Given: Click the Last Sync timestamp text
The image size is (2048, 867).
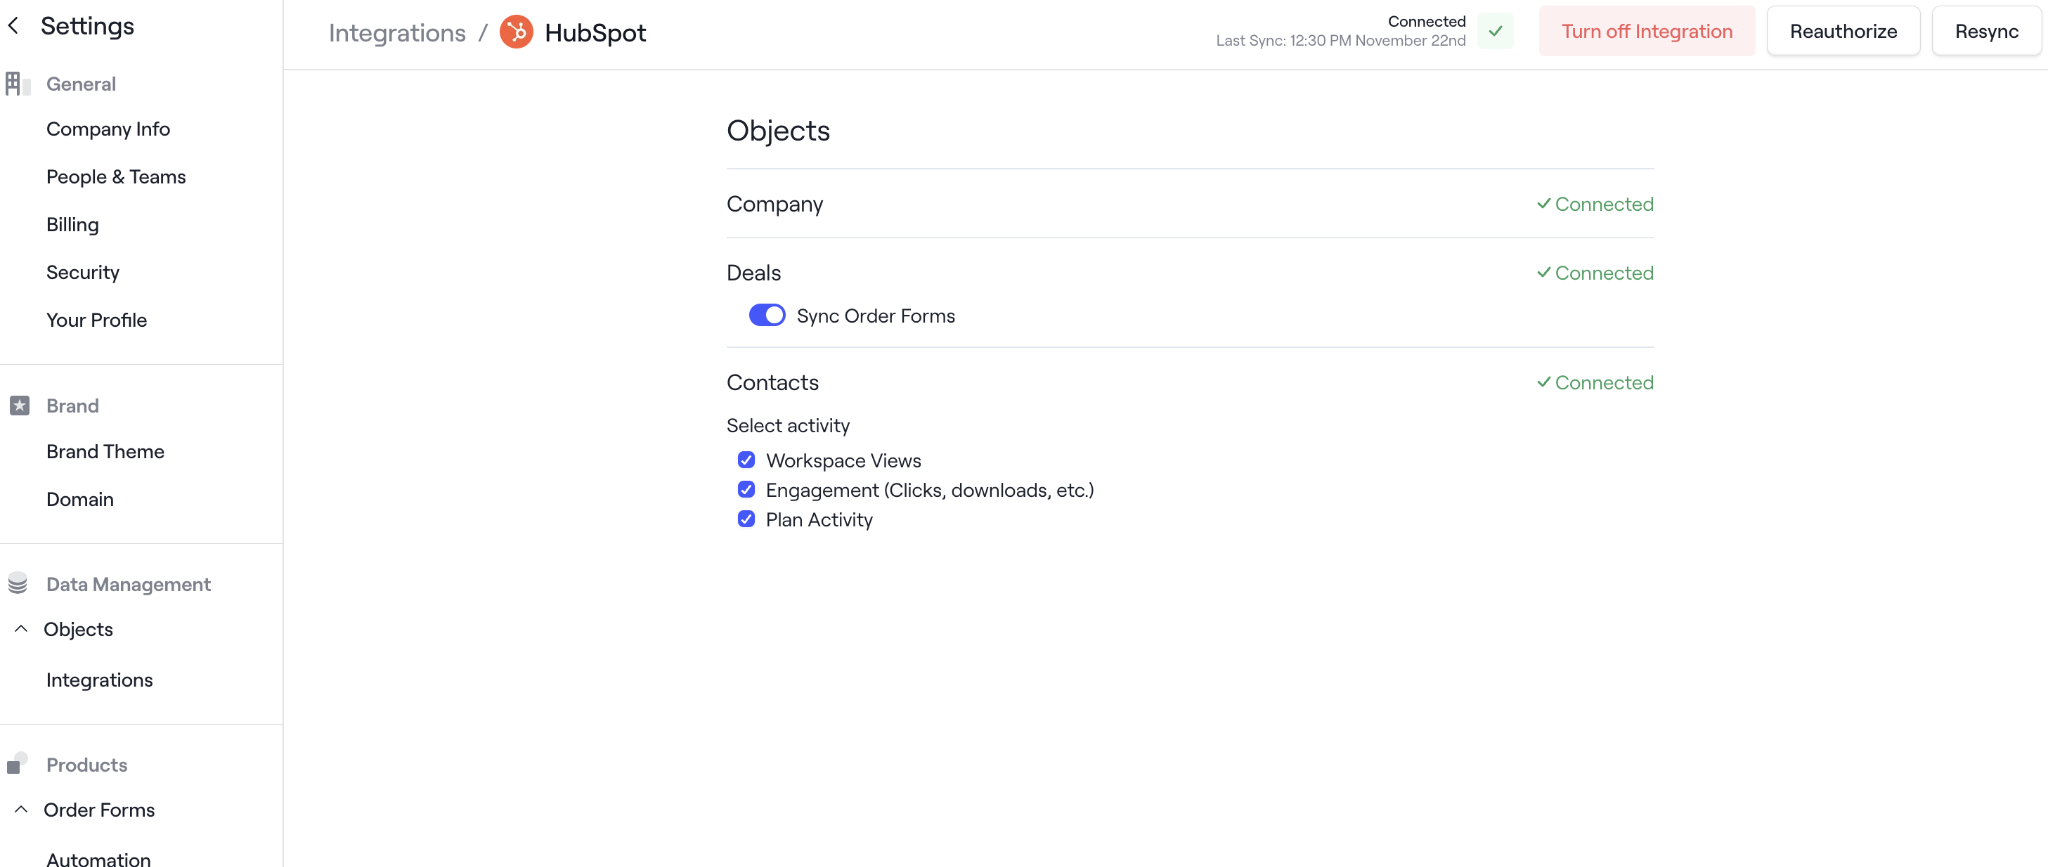Looking at the screenshot, I should click(1340, 41).
